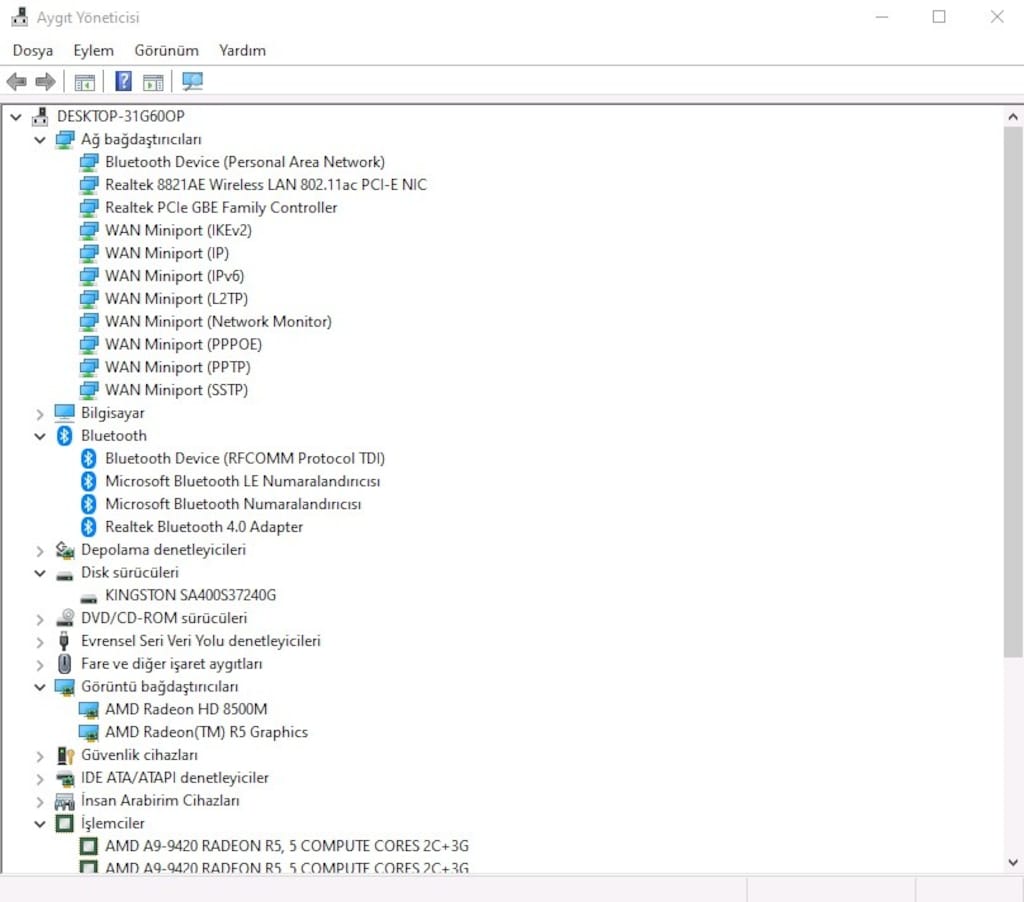The image size is (1024, 902).
Task: Expand DVD/CD-ROM sürücüleri category
Action: (40, 619)
